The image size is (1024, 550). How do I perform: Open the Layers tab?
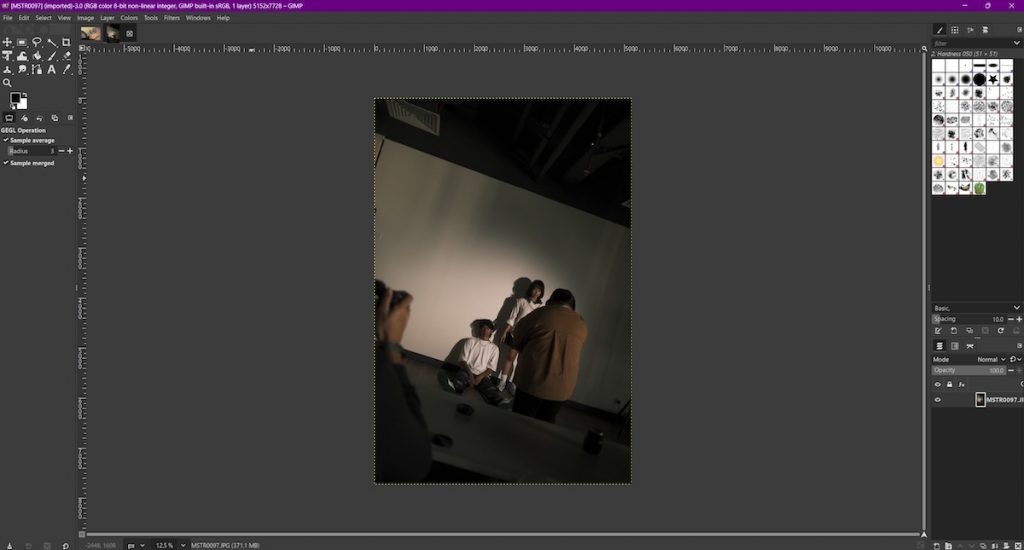tap(940, 346)
